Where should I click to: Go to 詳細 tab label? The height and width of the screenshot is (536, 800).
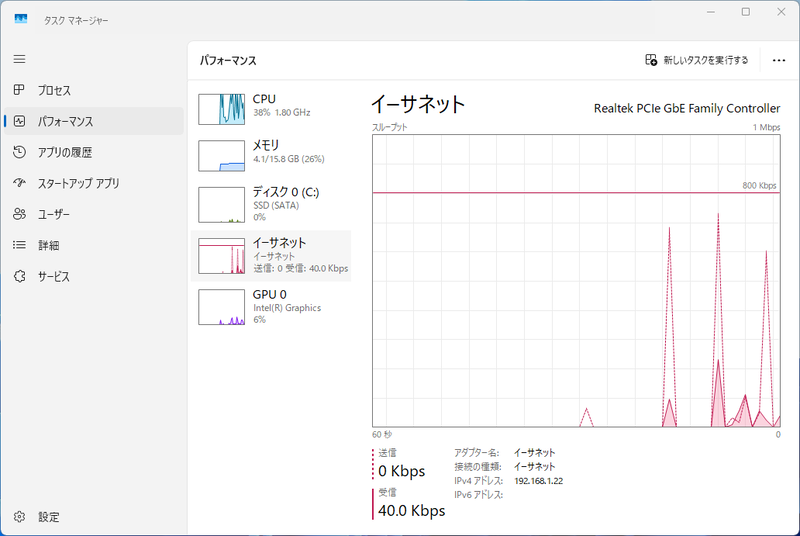tap(48, 246)
